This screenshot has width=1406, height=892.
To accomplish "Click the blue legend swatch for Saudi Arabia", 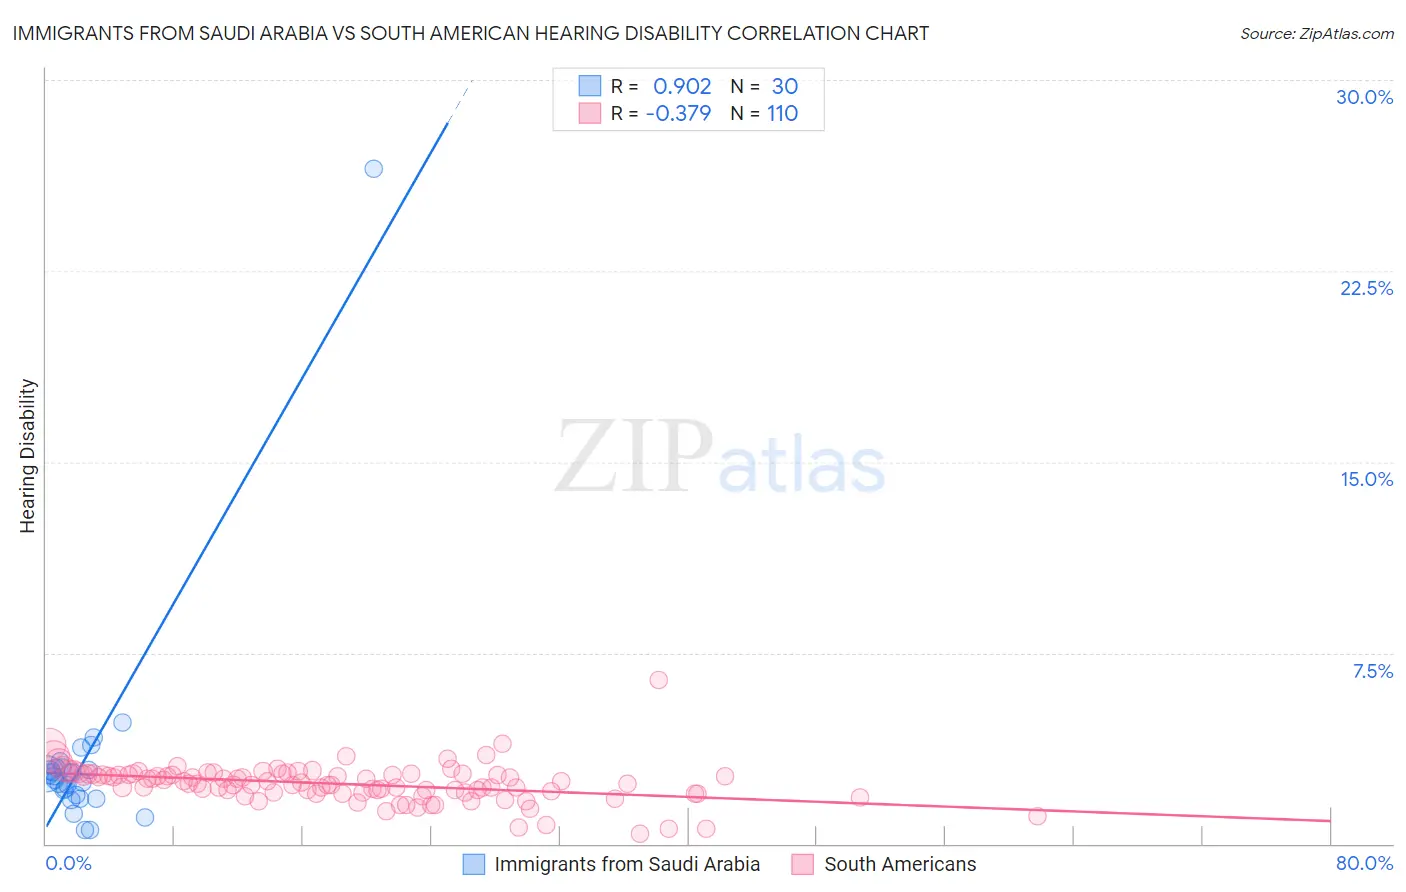I will pyautogui.click(x=474, y=864).
